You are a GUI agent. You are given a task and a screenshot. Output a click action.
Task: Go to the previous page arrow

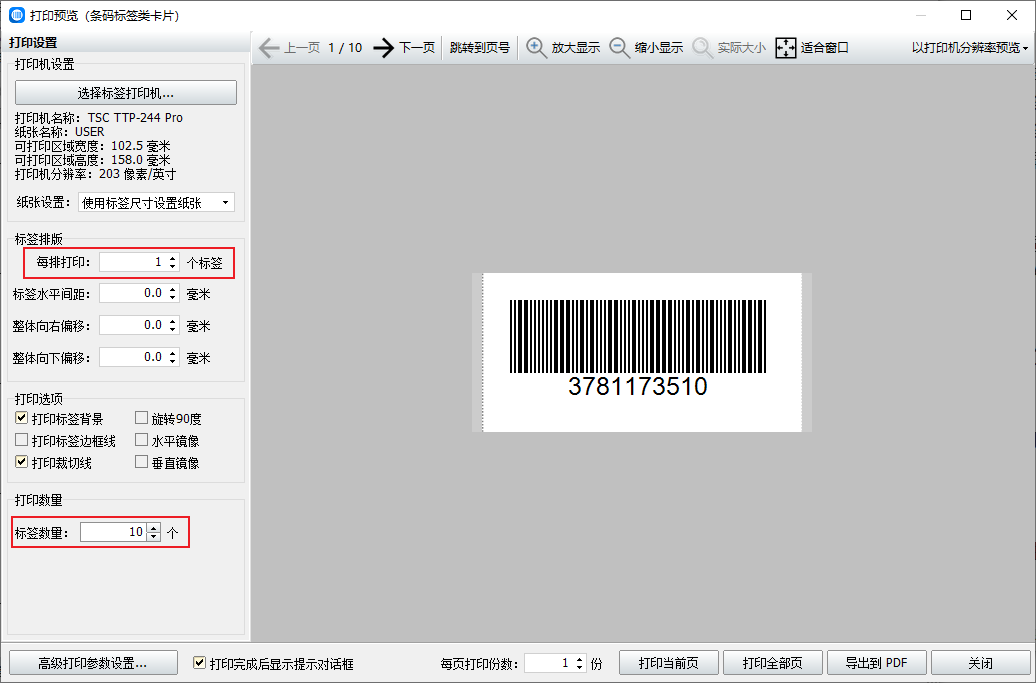(268, 48)
